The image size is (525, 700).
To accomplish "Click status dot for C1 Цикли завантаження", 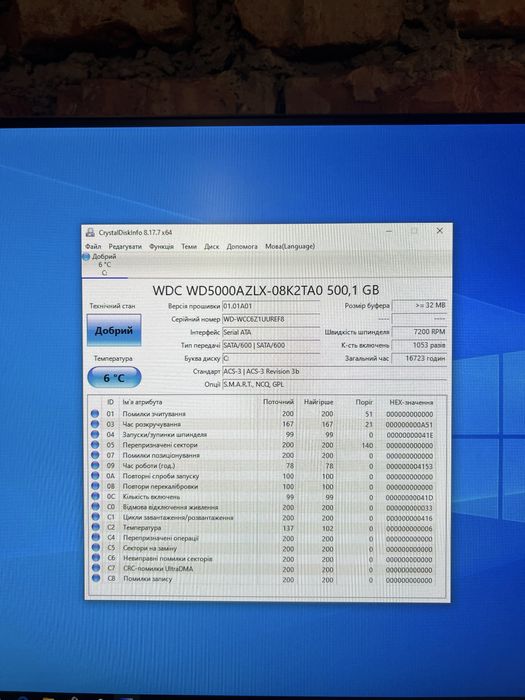I will 95,517.
